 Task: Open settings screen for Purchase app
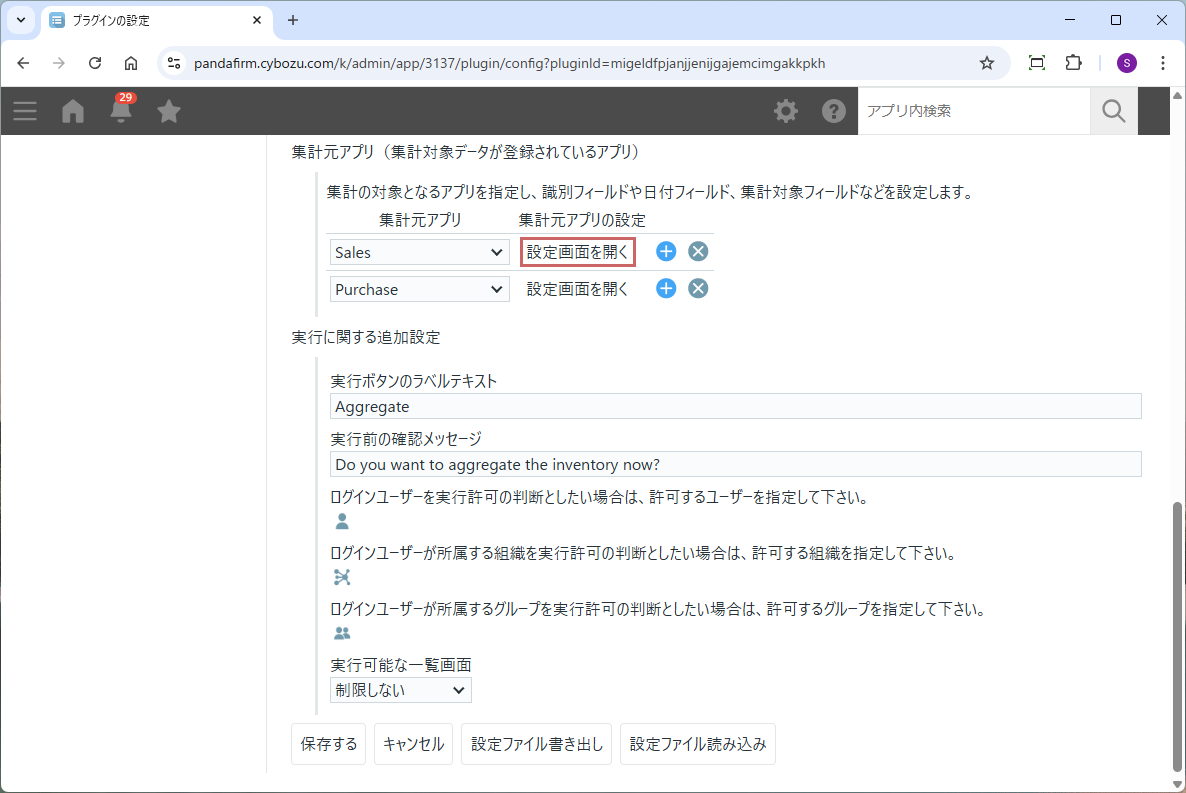tap(577, 290)
